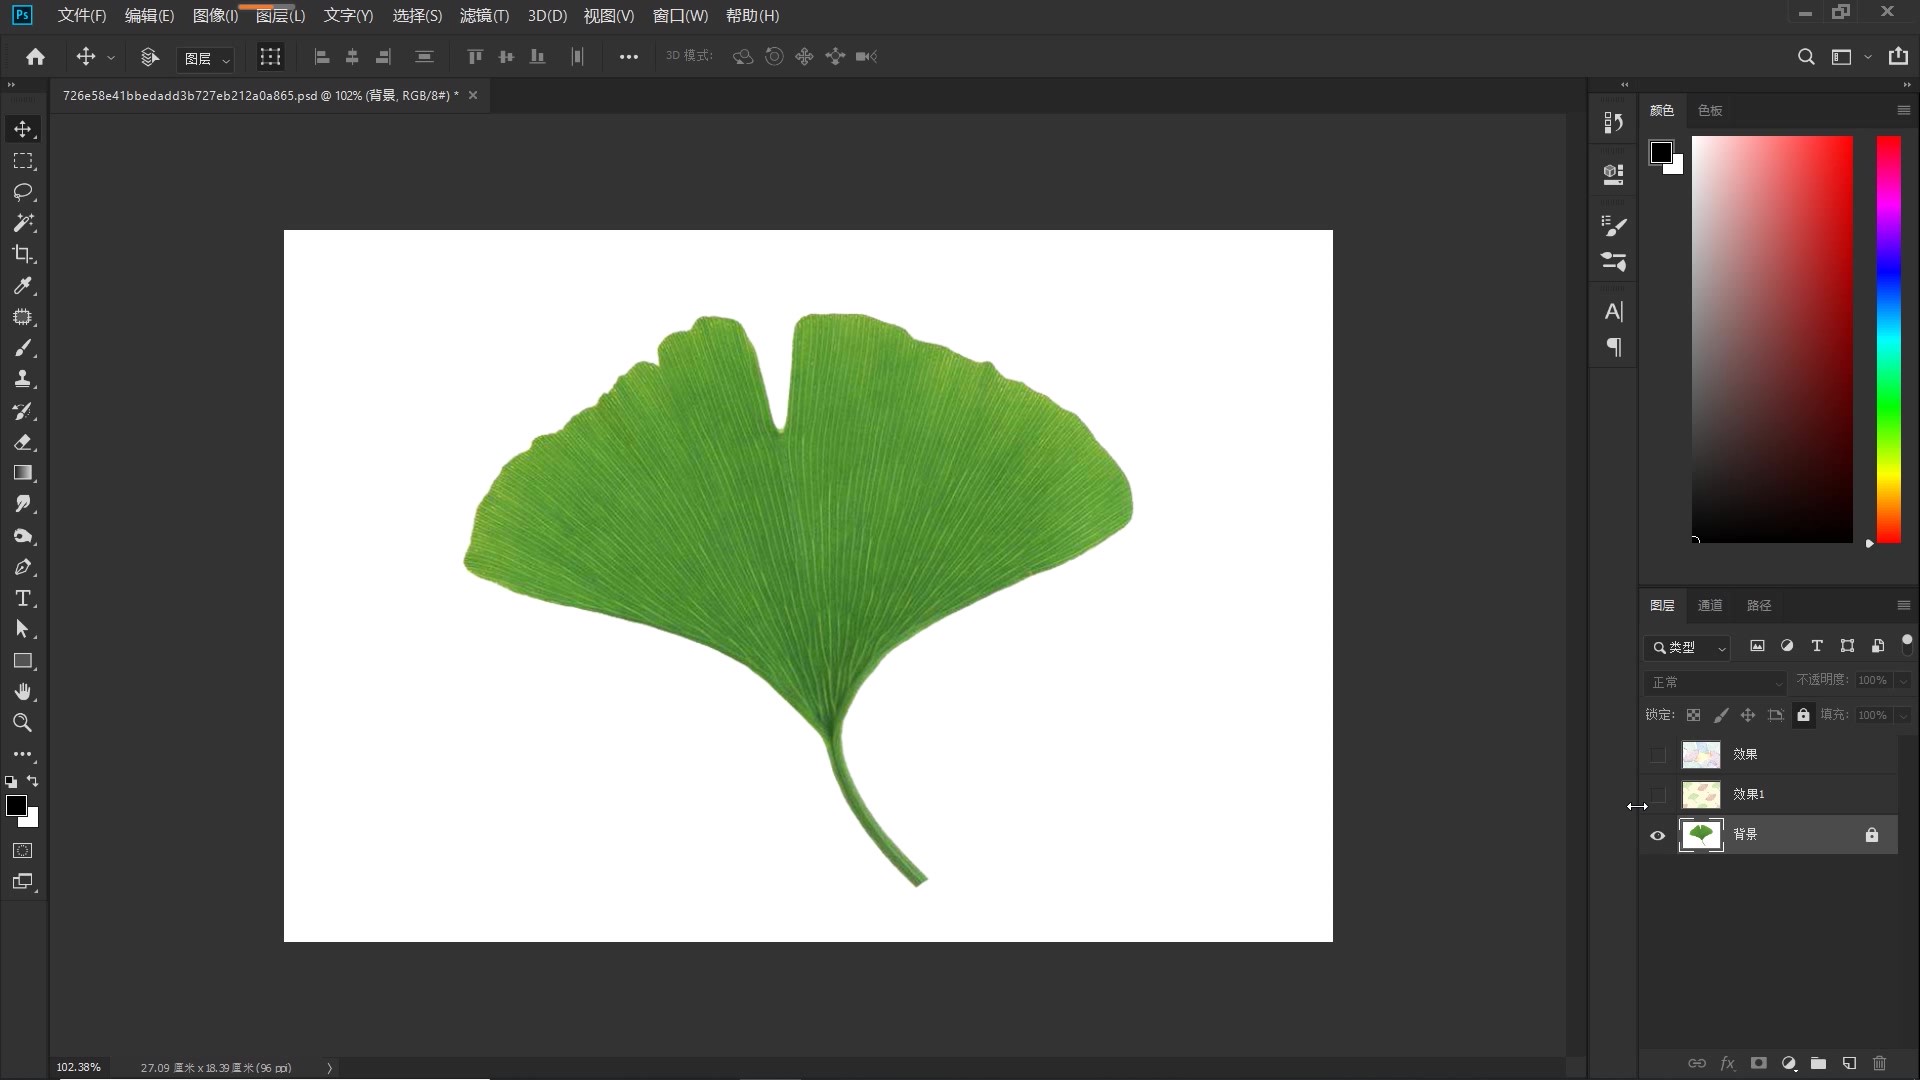Select the Eyedropper tool

[23, 286]
